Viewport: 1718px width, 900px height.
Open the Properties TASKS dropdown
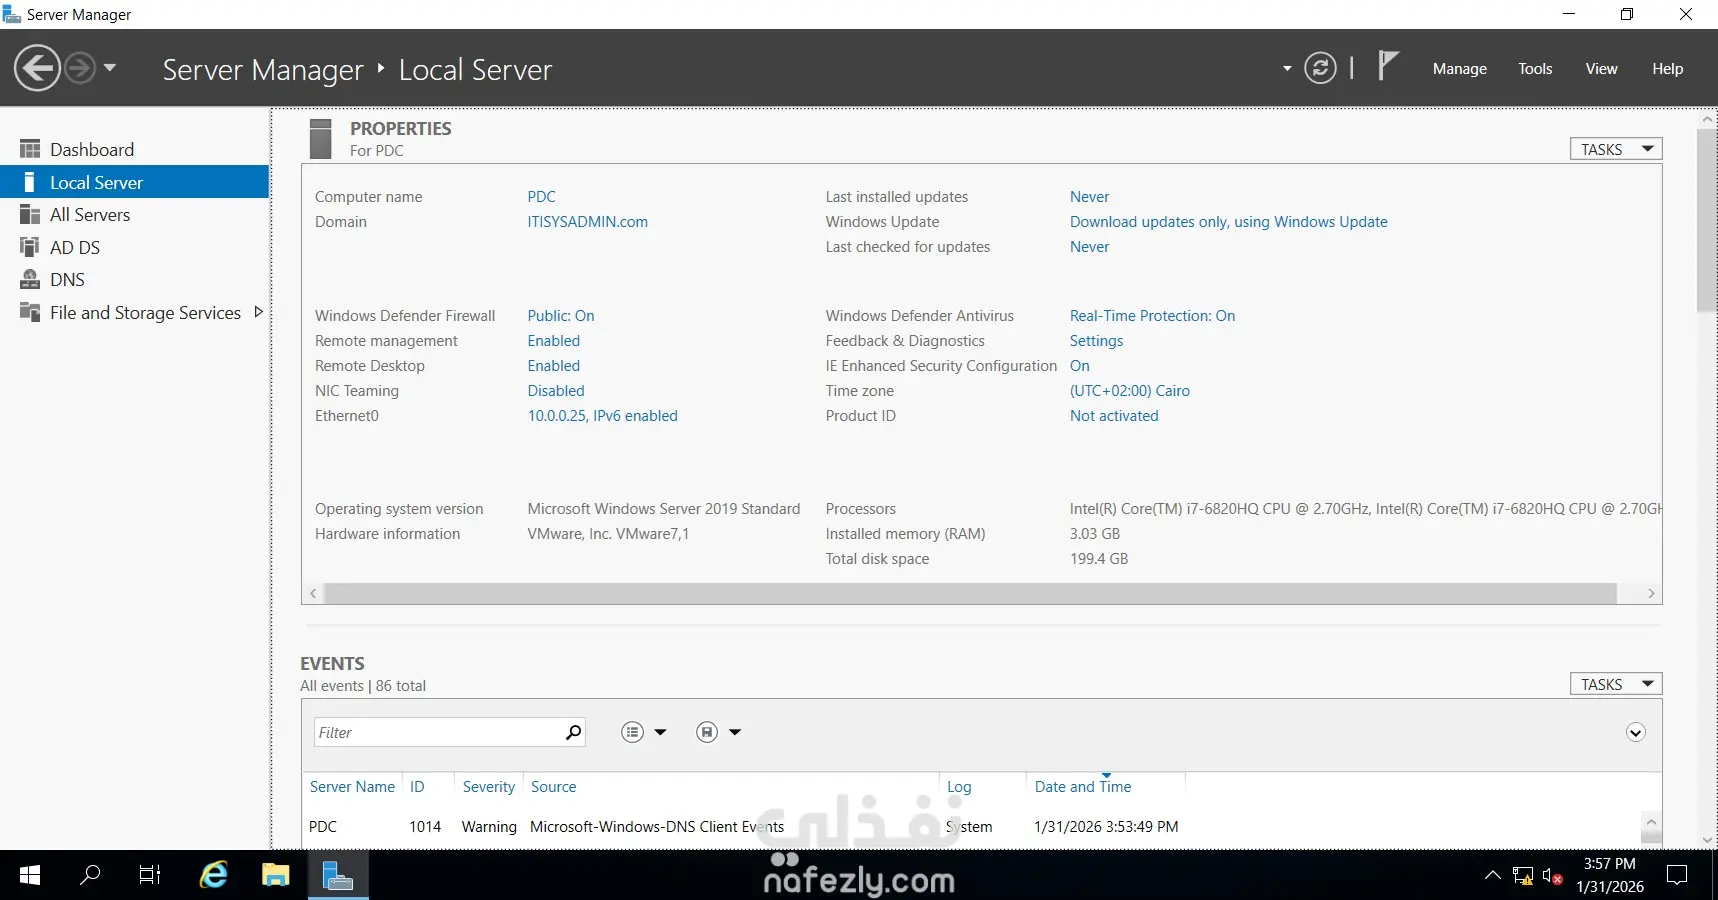tap(1616, 149)
